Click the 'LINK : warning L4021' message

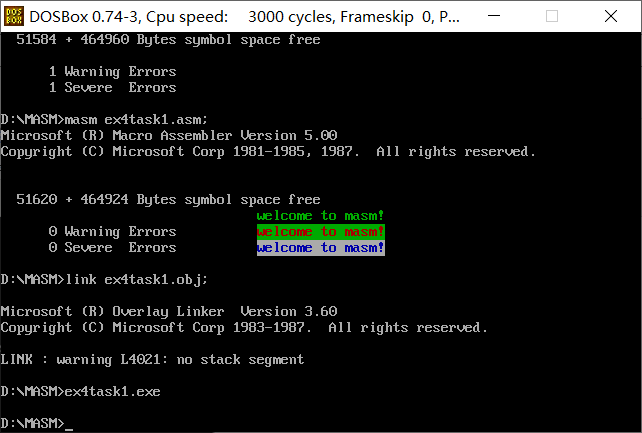[152, 359]
